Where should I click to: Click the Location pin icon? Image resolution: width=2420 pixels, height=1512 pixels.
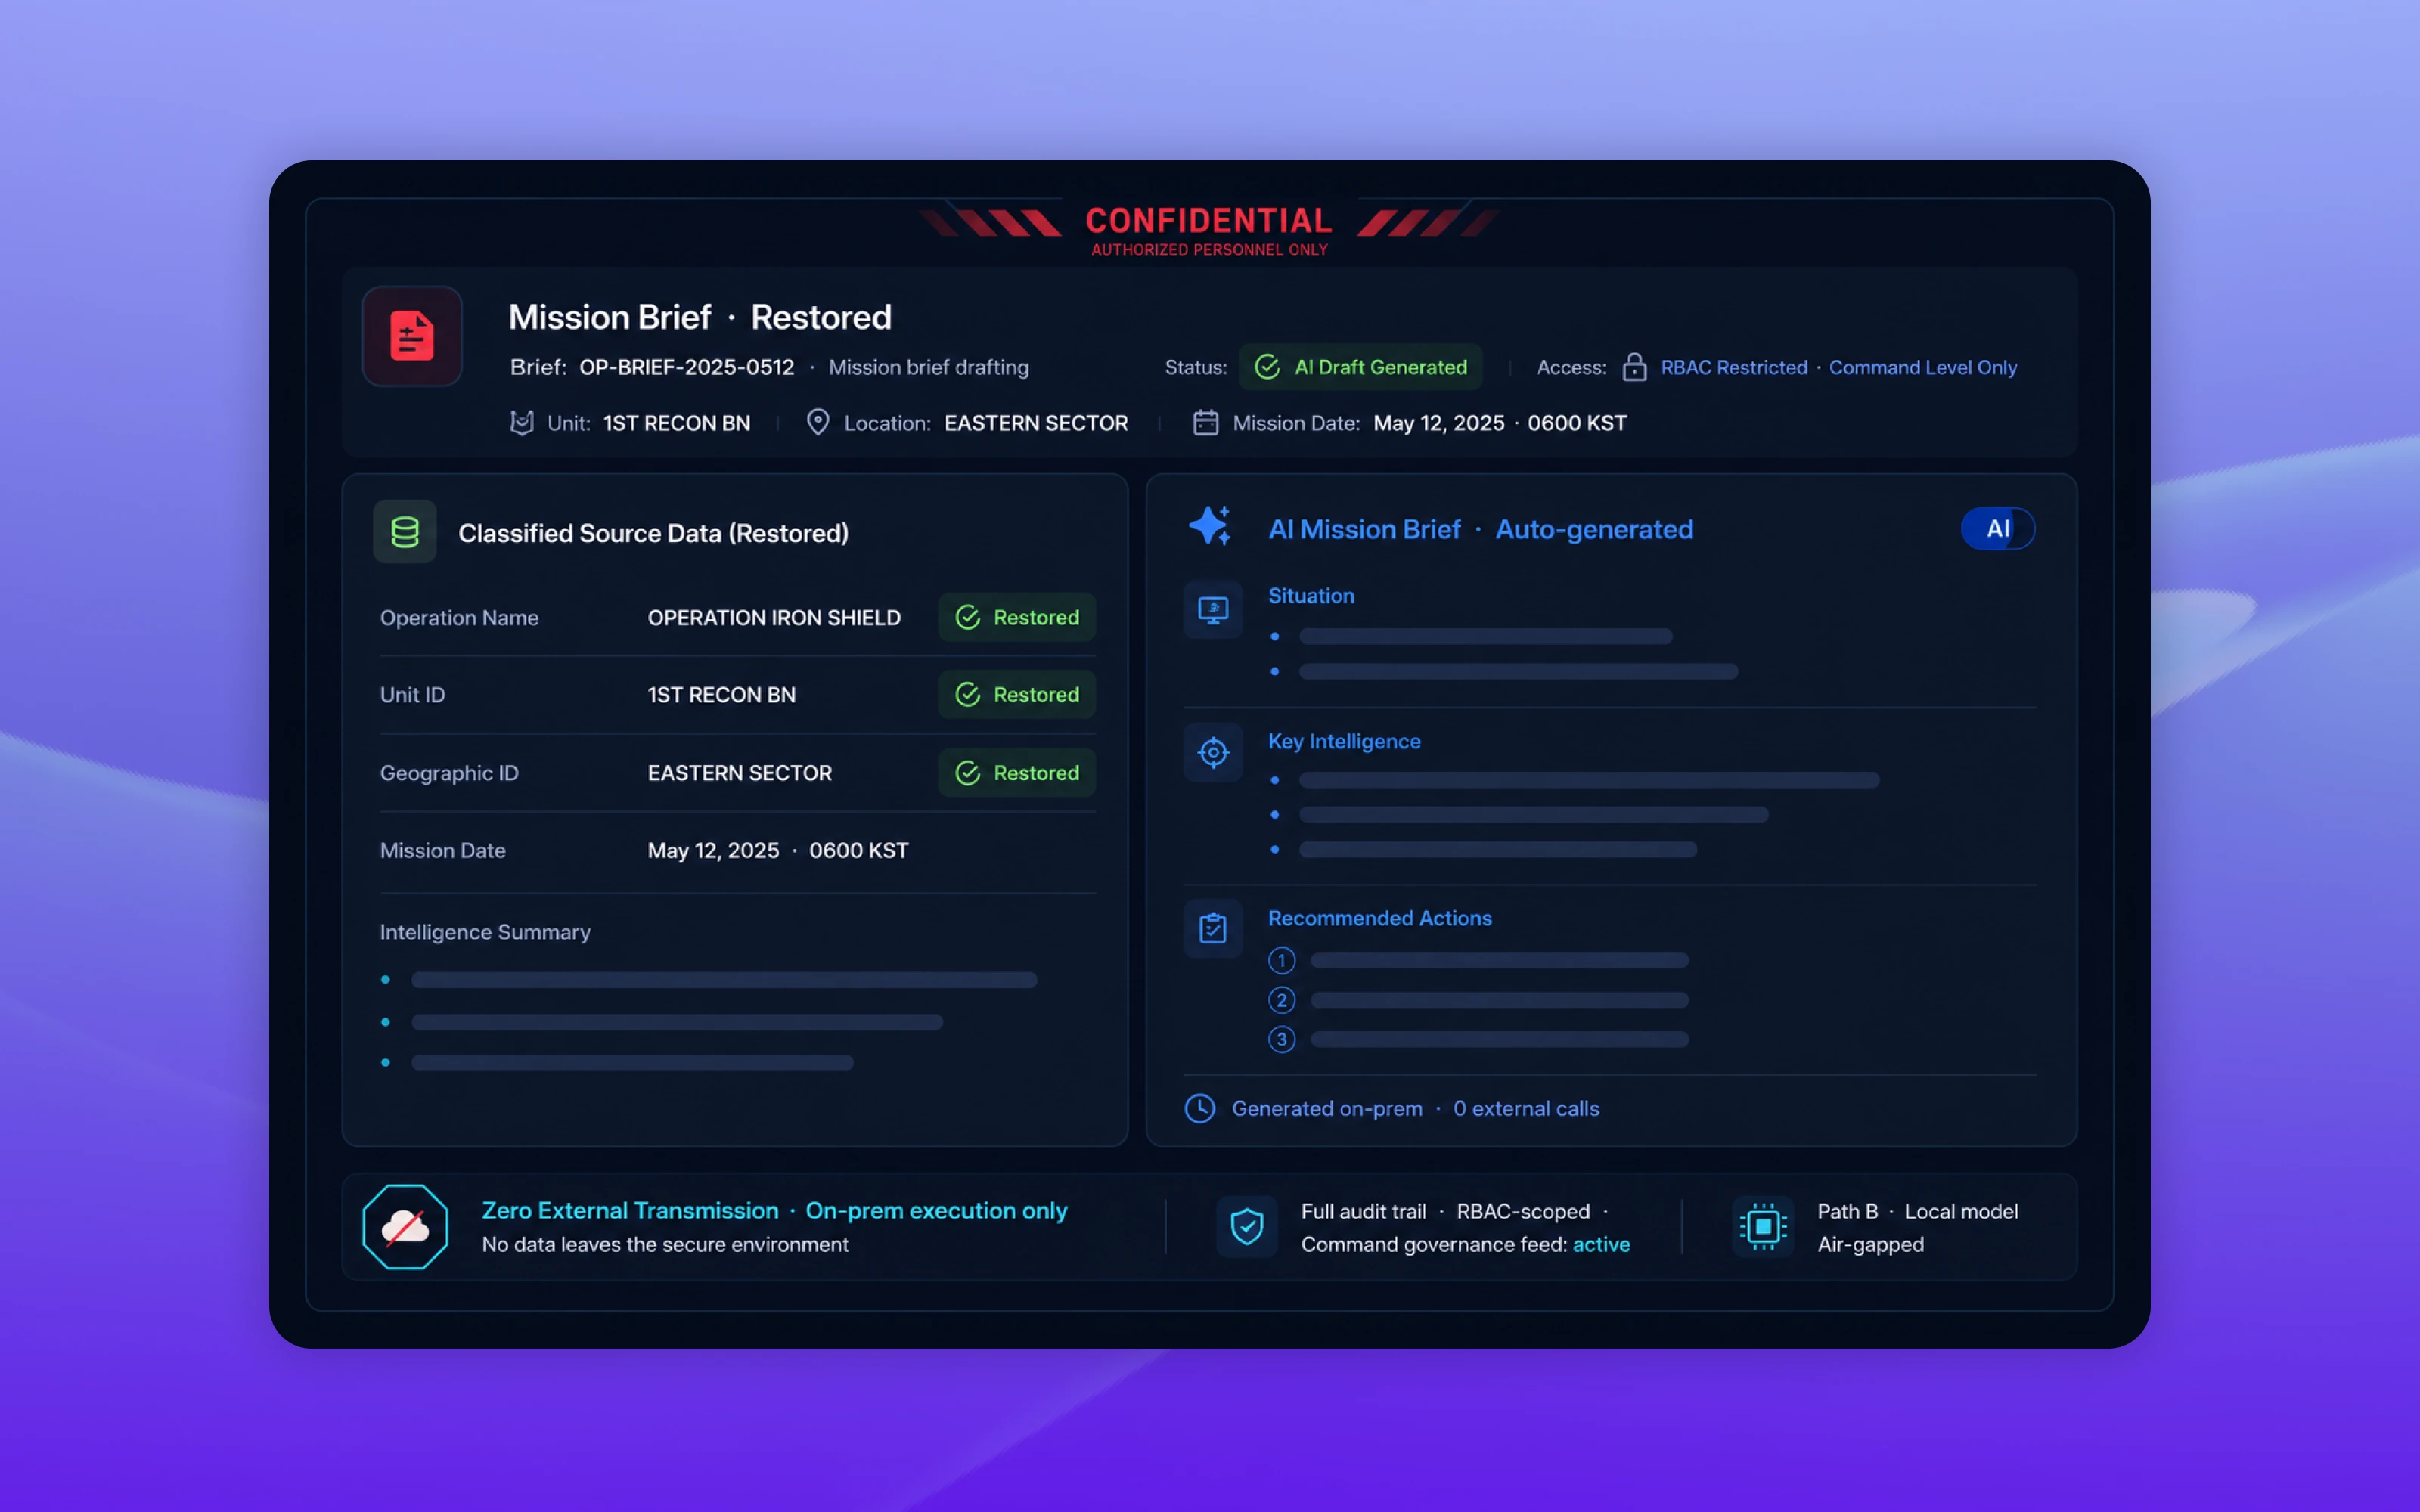pos(818,423)
